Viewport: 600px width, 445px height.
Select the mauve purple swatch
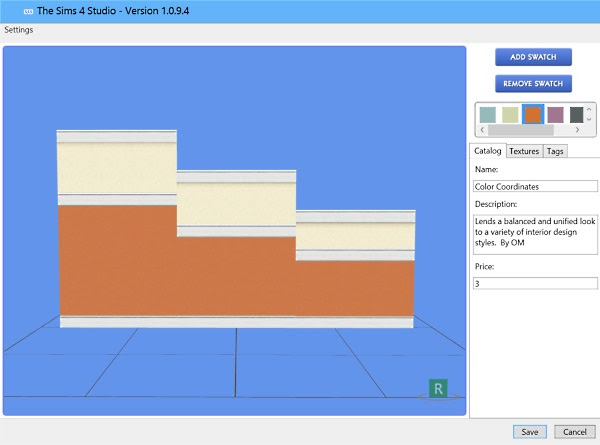tap(555, 115)
